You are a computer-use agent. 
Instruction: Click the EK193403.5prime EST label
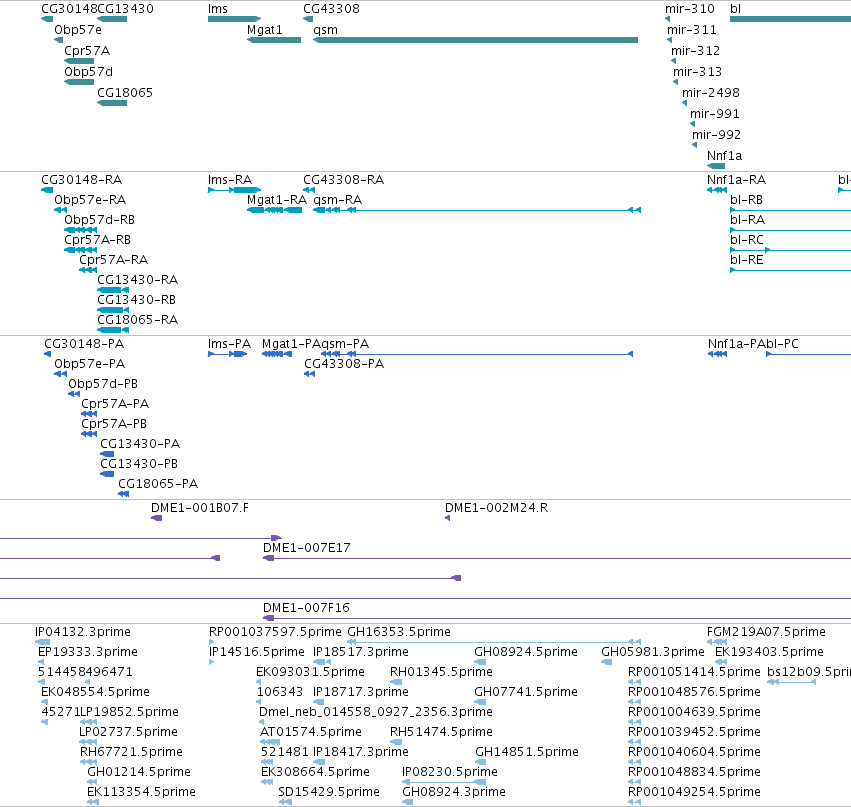point(769,652)
